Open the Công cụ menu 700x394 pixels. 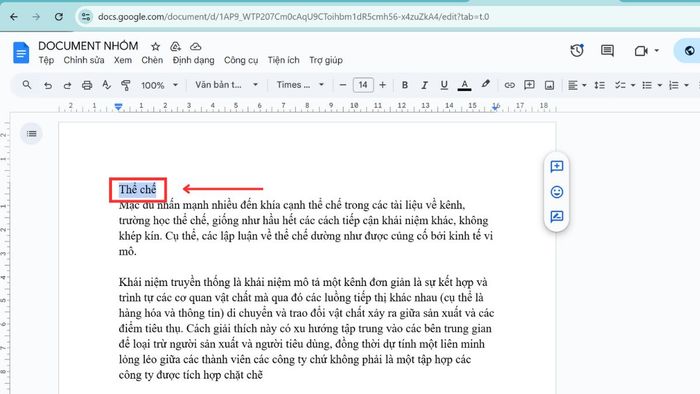(x=241, y=60)
